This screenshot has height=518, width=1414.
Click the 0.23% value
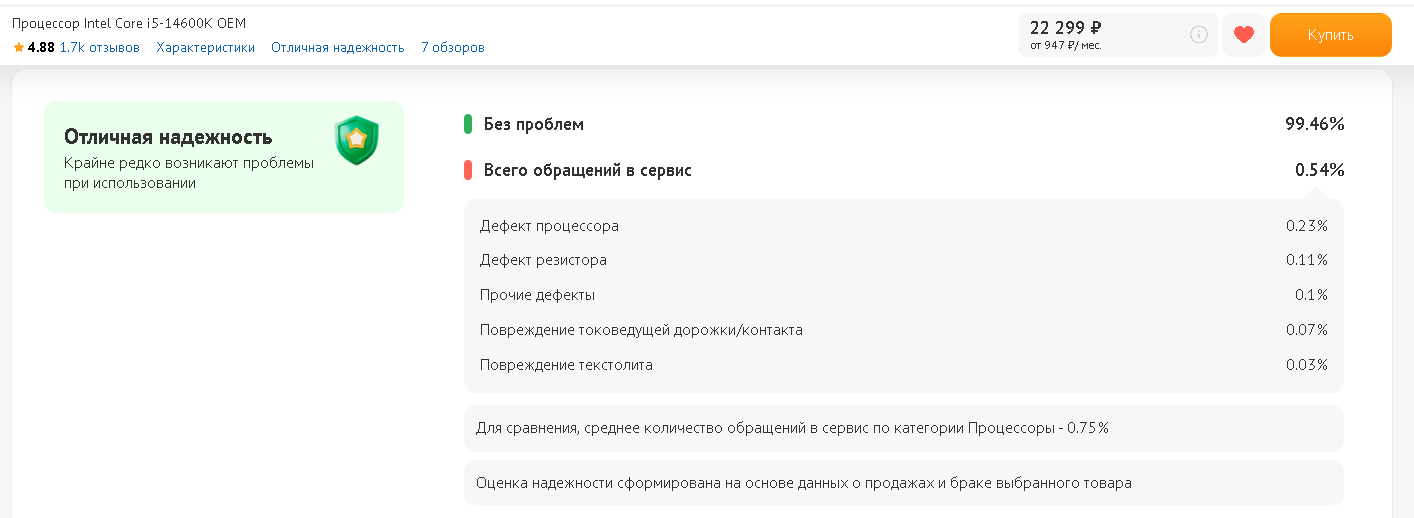[1307, 226]
